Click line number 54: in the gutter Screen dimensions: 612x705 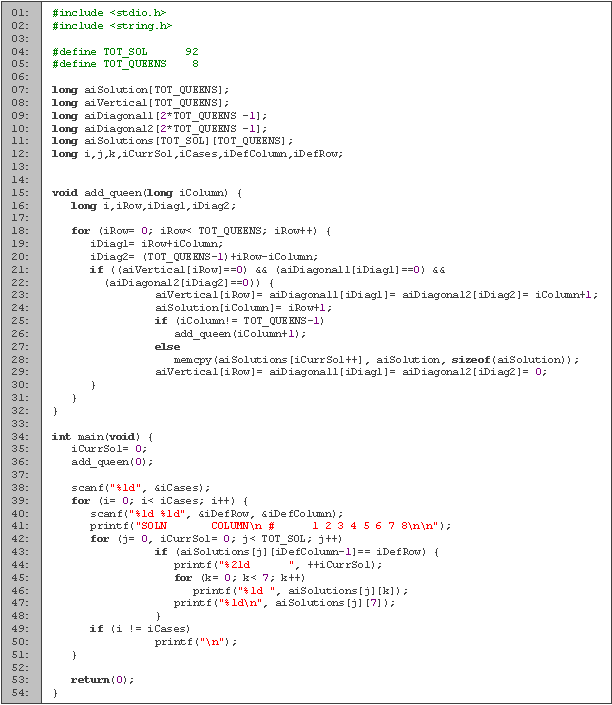pyautogui.click(x=20, y=692)
